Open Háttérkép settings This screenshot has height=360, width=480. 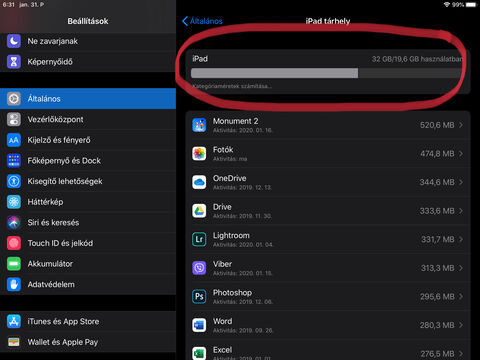tap(88, 202)
